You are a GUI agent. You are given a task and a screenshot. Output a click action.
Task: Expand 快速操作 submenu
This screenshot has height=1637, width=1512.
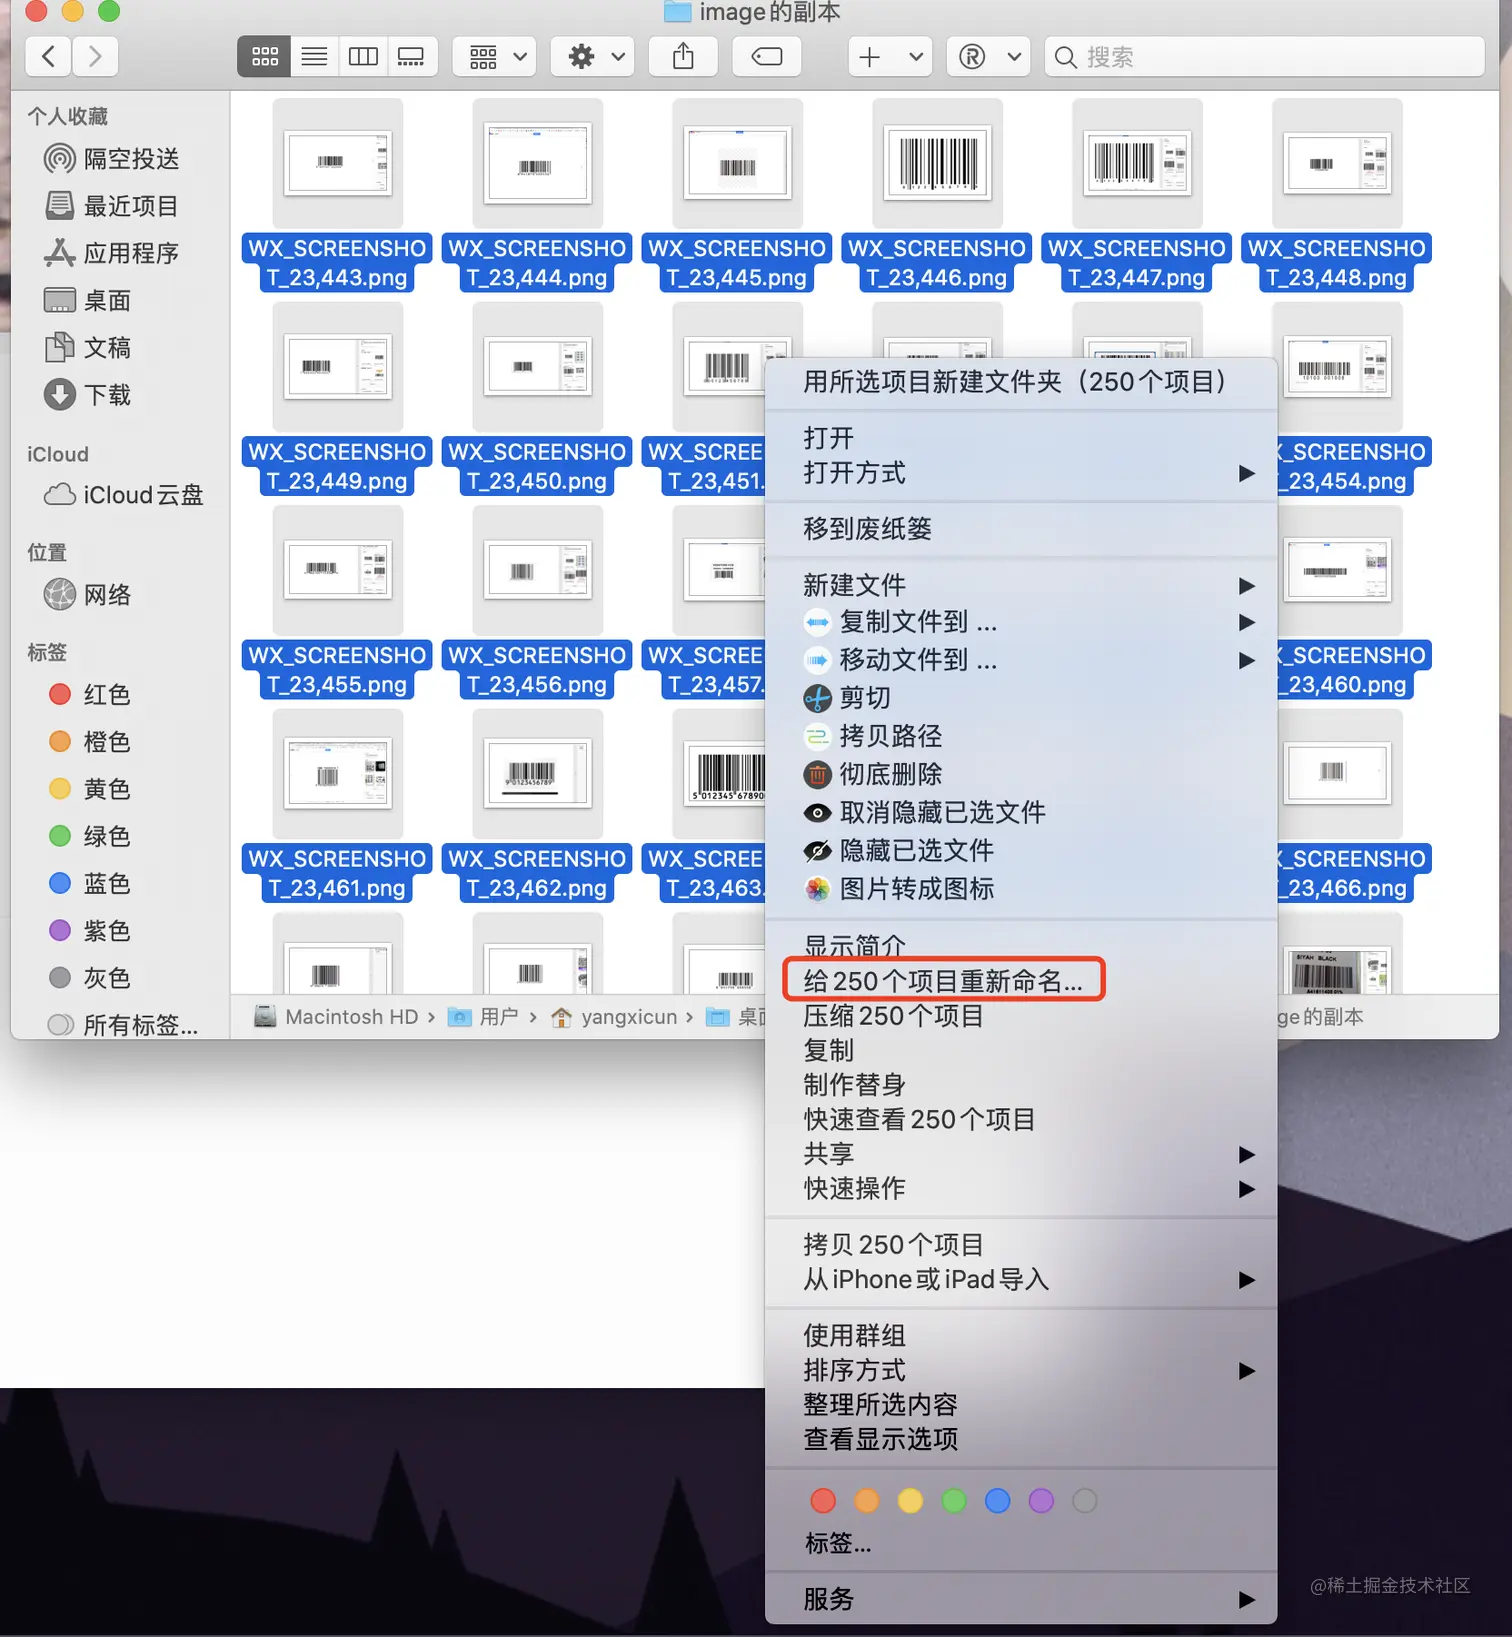click(1021, 1188)
